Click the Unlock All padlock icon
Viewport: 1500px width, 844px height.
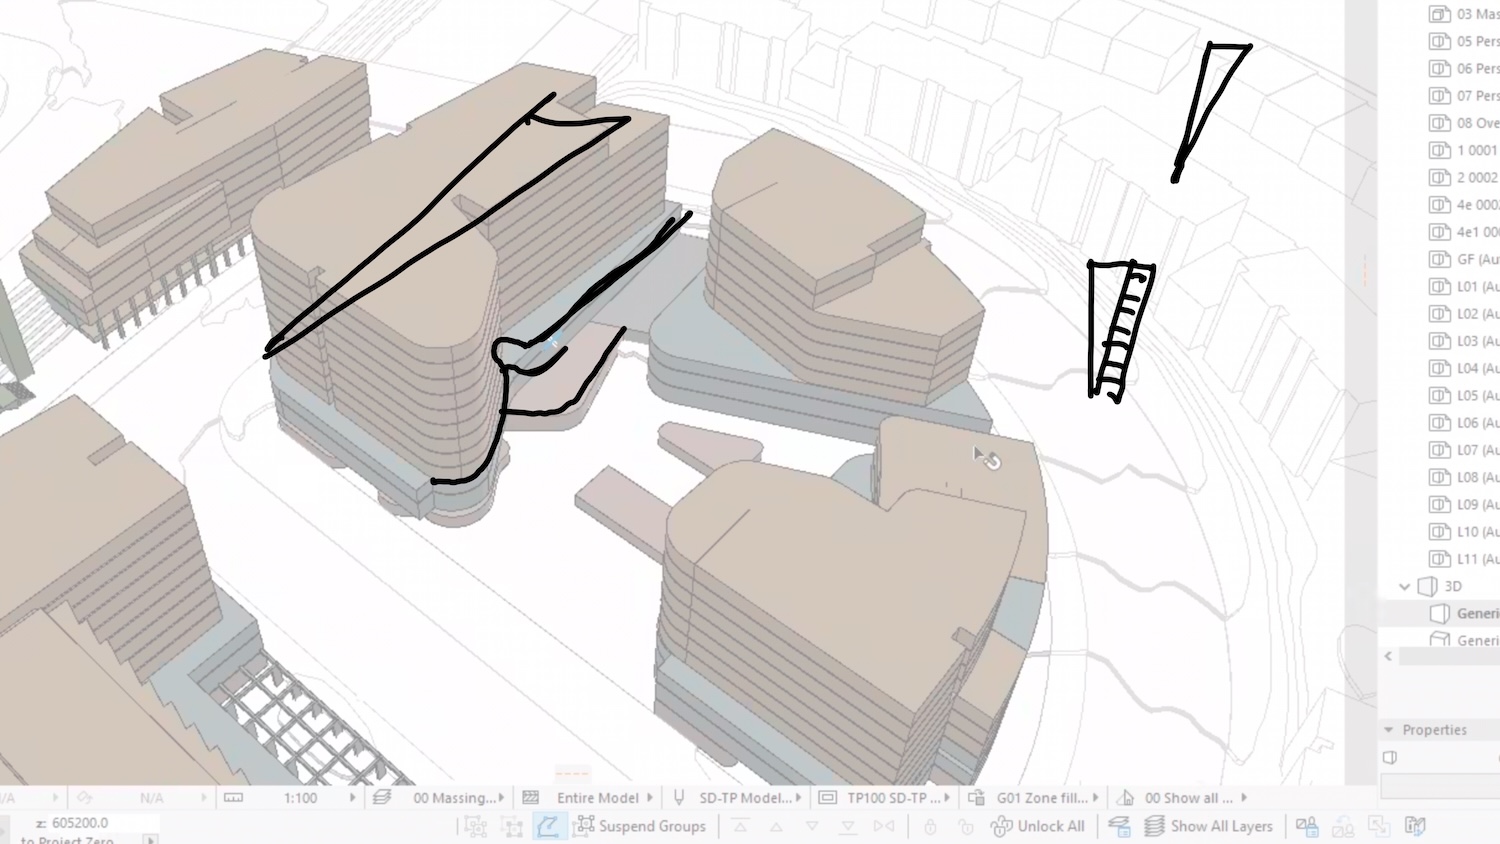click(x=1001, y=826)
